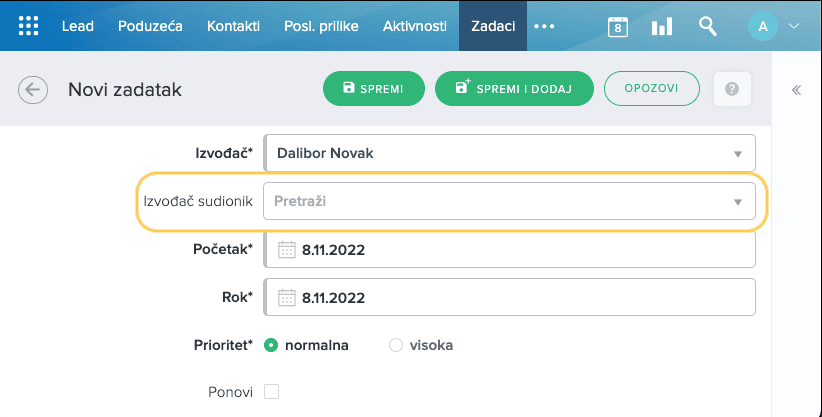The width and height of the screenshot is (822, 417).
Task: Select the normalna priority radio button
Action: click(271, 345)
